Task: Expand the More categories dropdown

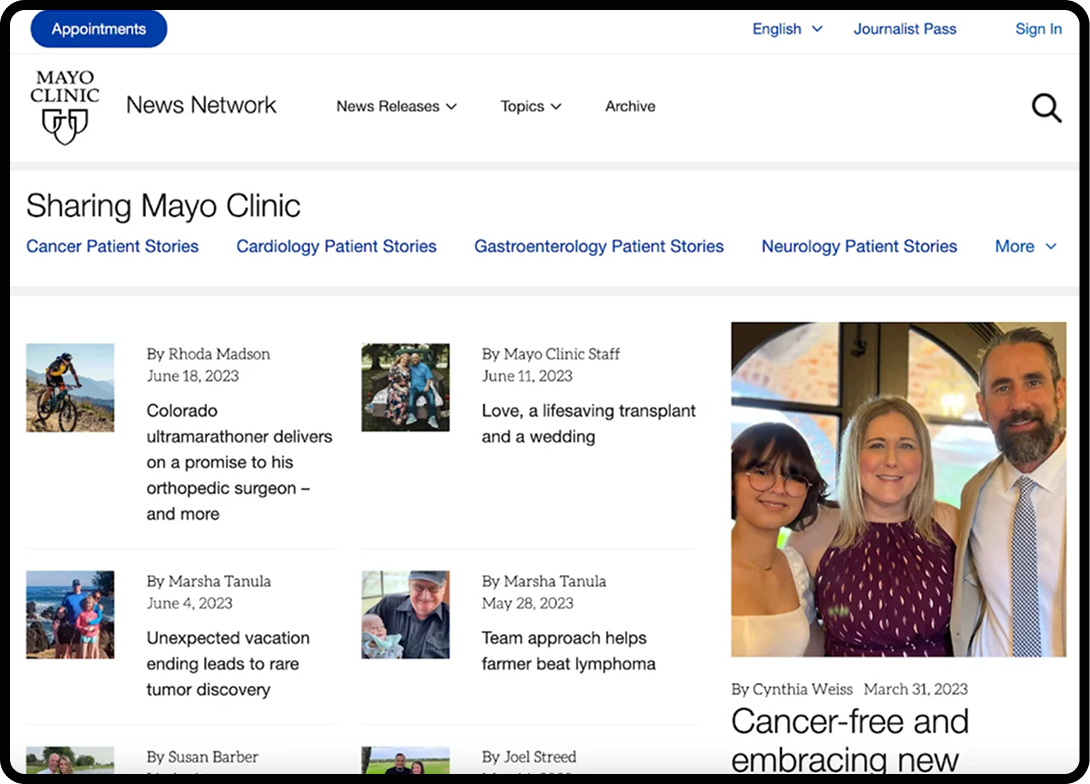Action: [1026, 246]
